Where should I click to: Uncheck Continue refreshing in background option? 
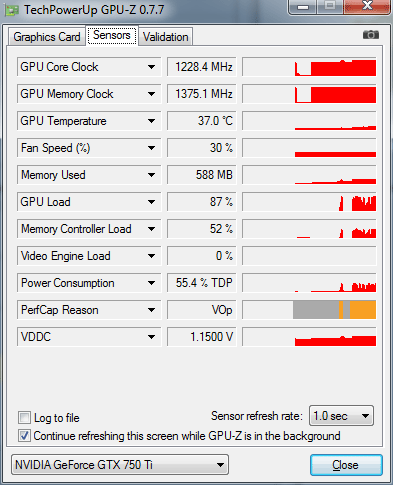pyautogui.click(x=24, y=436)
